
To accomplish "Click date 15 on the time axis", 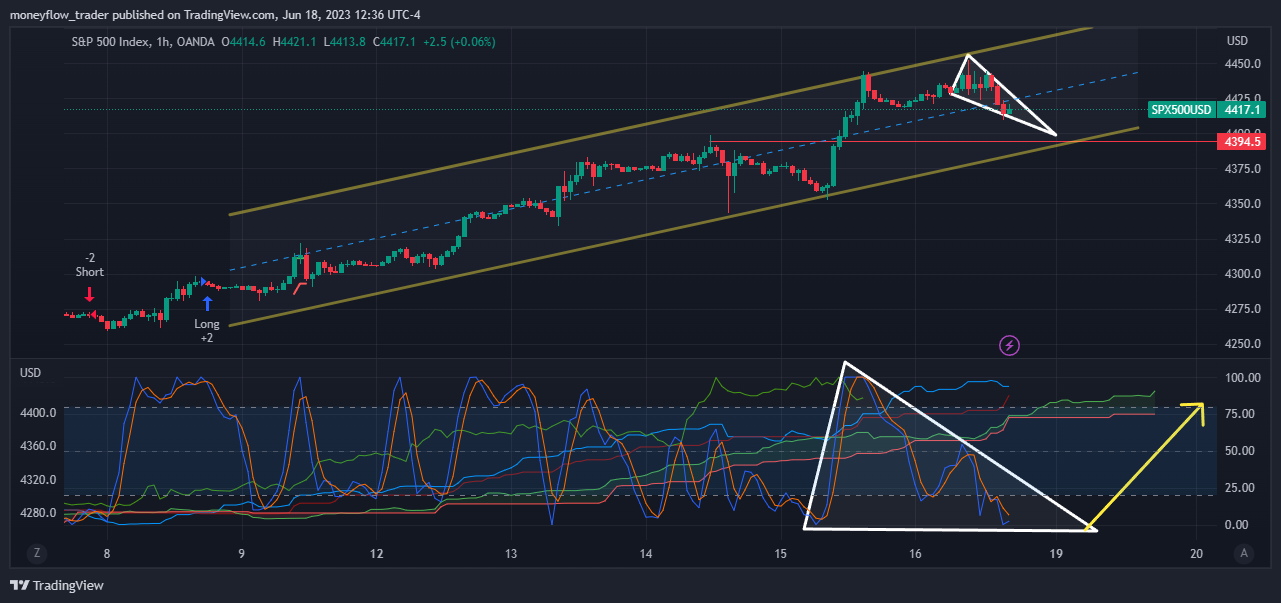I will point(781,554).
